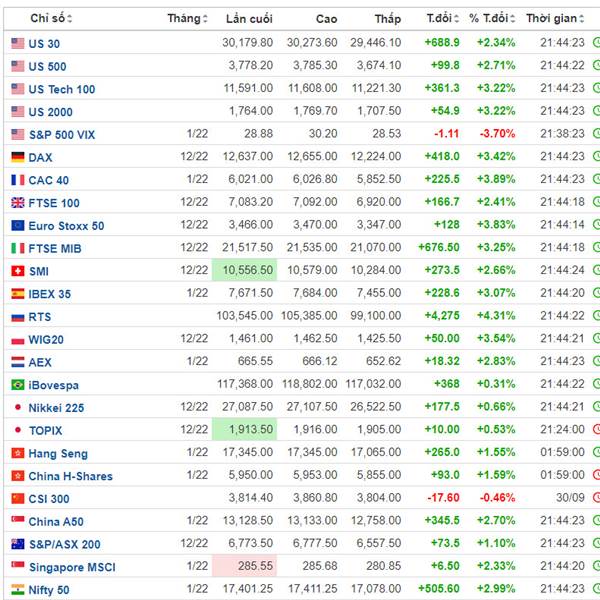Click the French flag next to CAC 40

pos(18,180)
